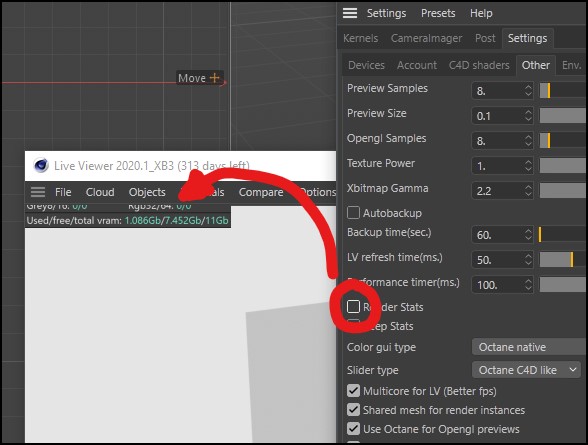Click the Opengl Samples stepper arrows
The width and height of the screenshot is (588, 445).
coord(528,141)
